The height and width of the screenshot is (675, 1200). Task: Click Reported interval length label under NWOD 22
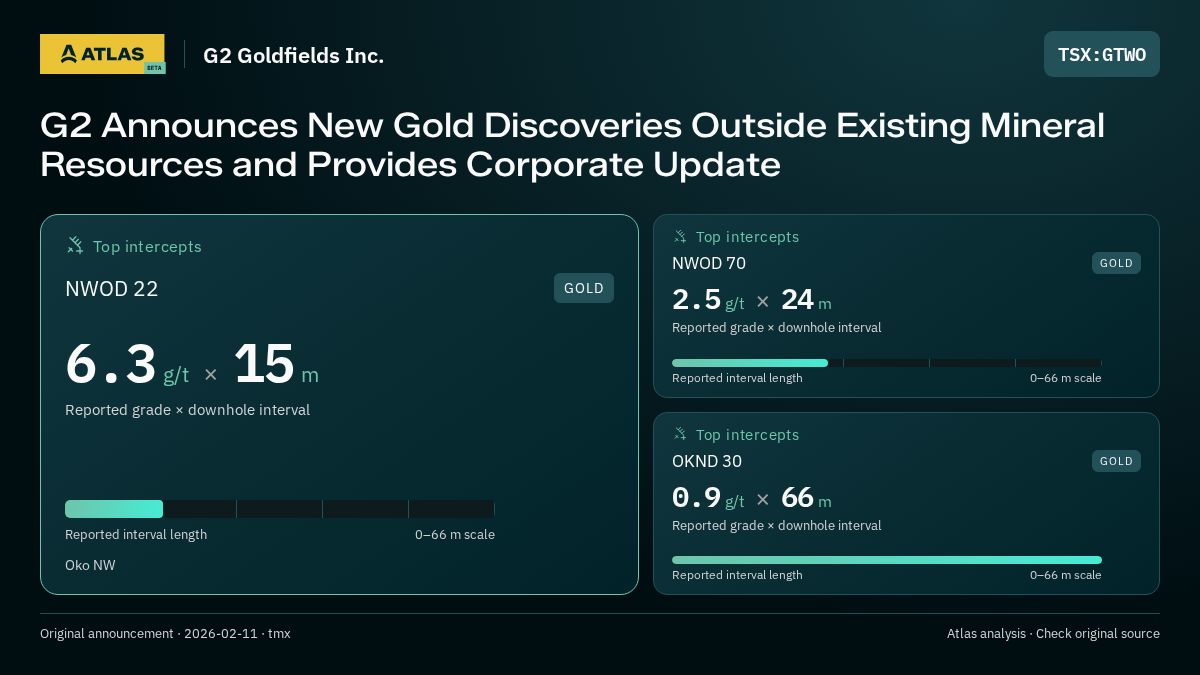point(136,535)
